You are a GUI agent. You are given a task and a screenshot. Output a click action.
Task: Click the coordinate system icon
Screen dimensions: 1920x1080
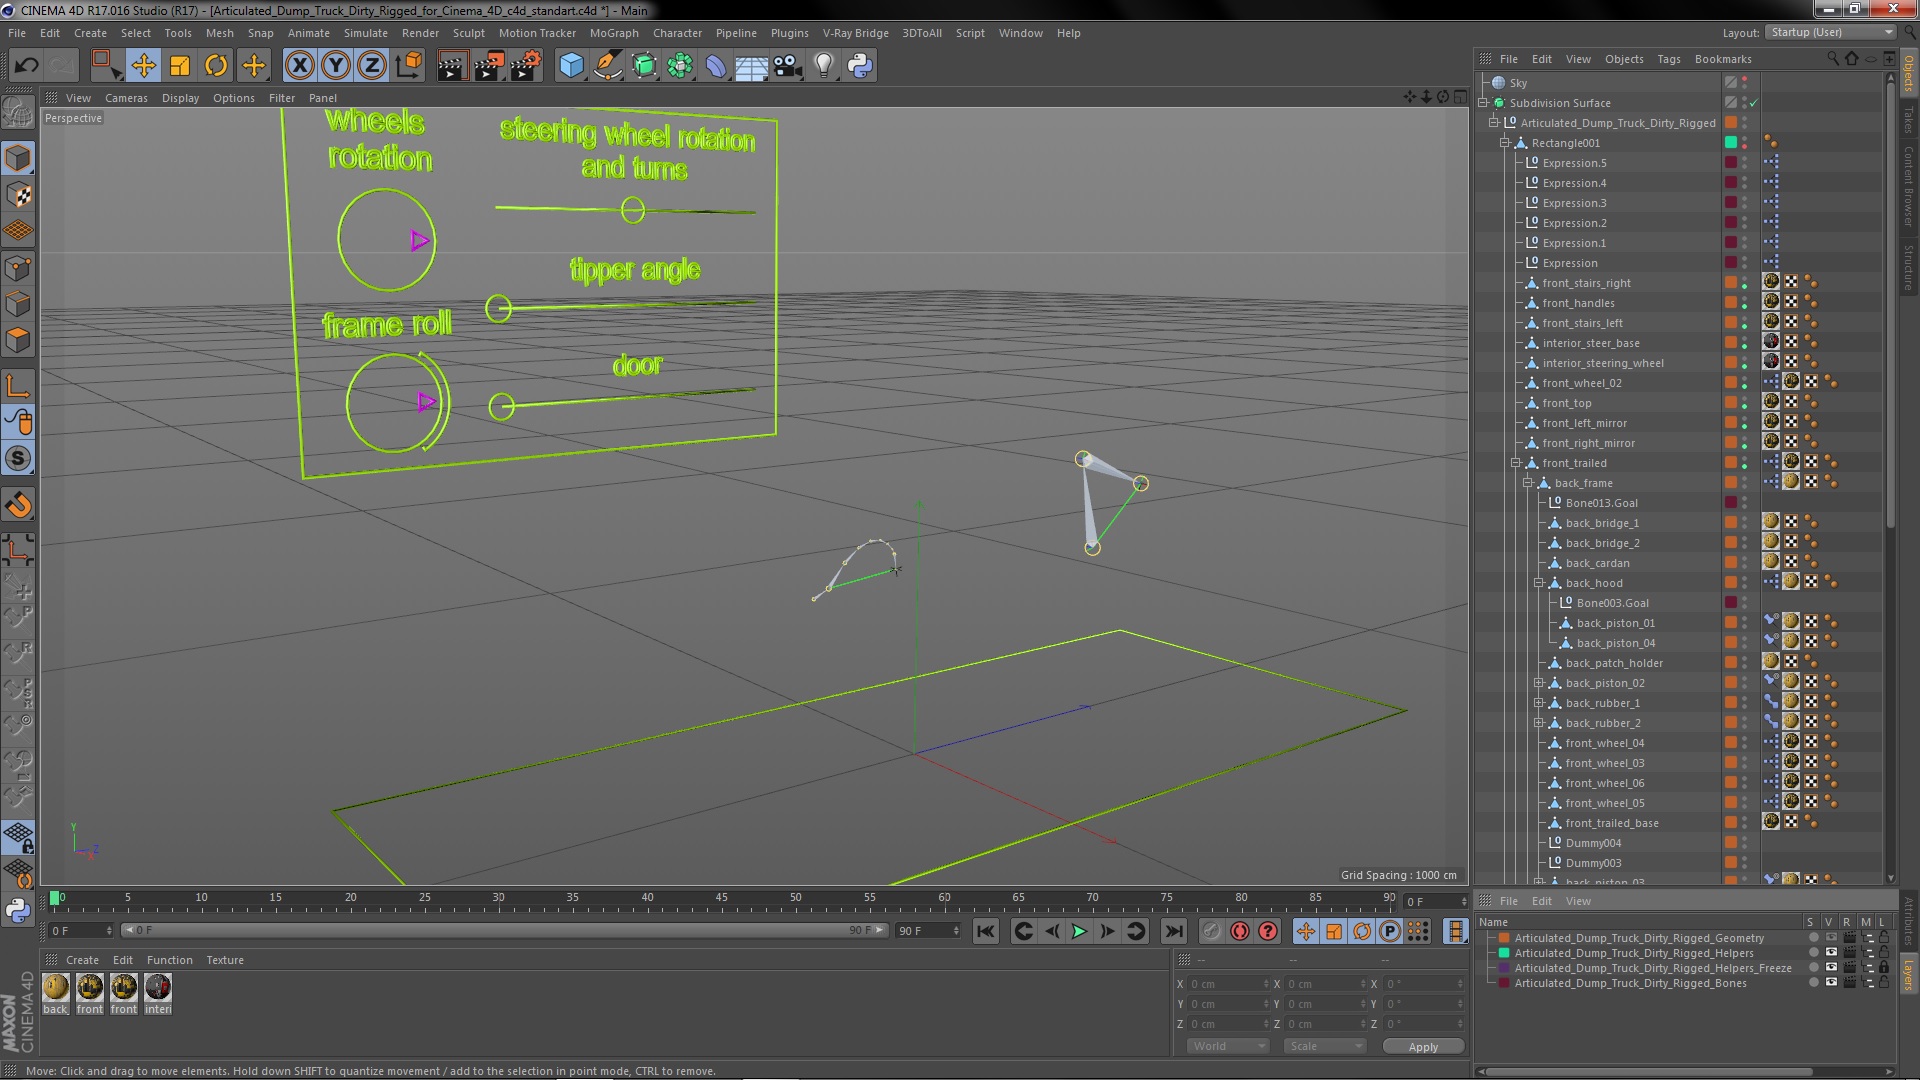409,66
